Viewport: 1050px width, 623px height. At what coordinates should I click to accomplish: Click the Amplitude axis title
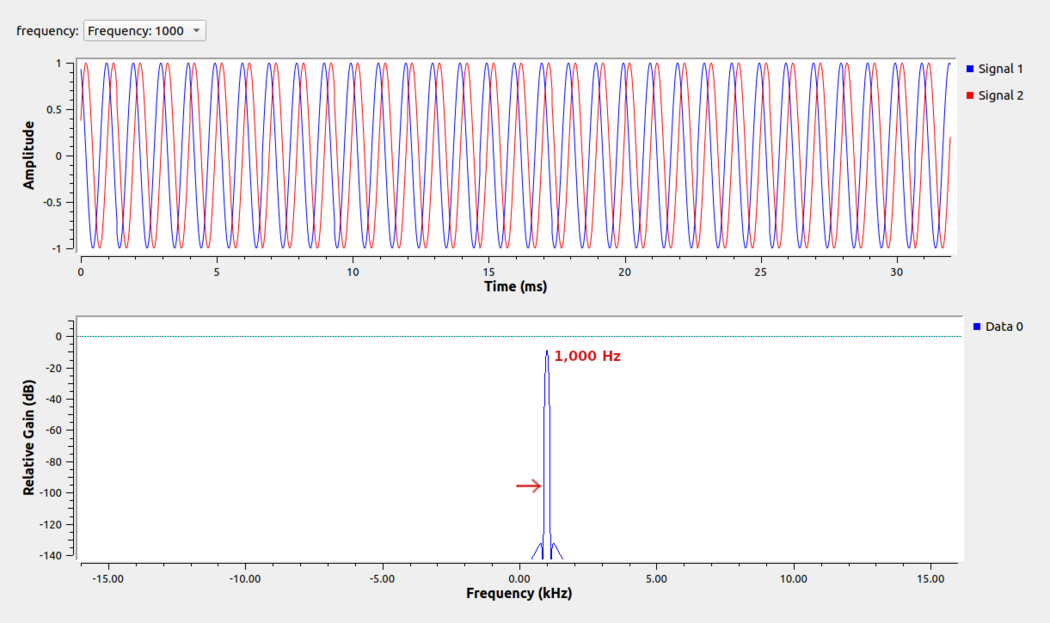pos(29,155)
